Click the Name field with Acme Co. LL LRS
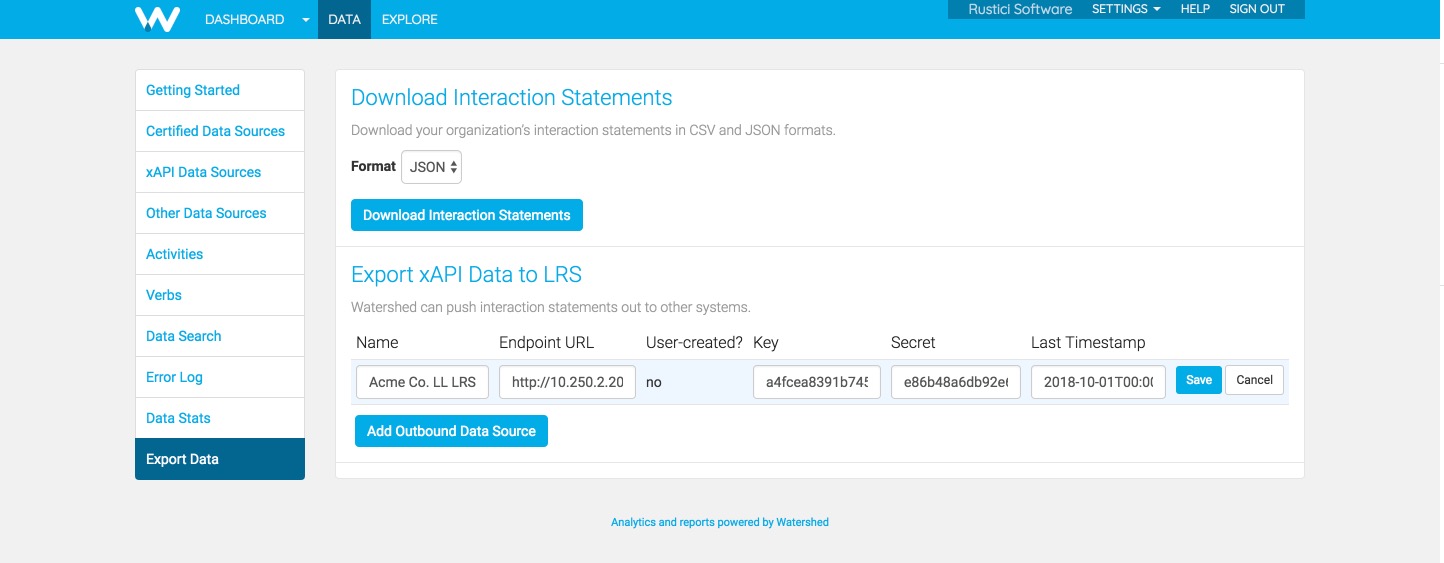Screen dimensions: 1444x563 click(x=422, y=382)
